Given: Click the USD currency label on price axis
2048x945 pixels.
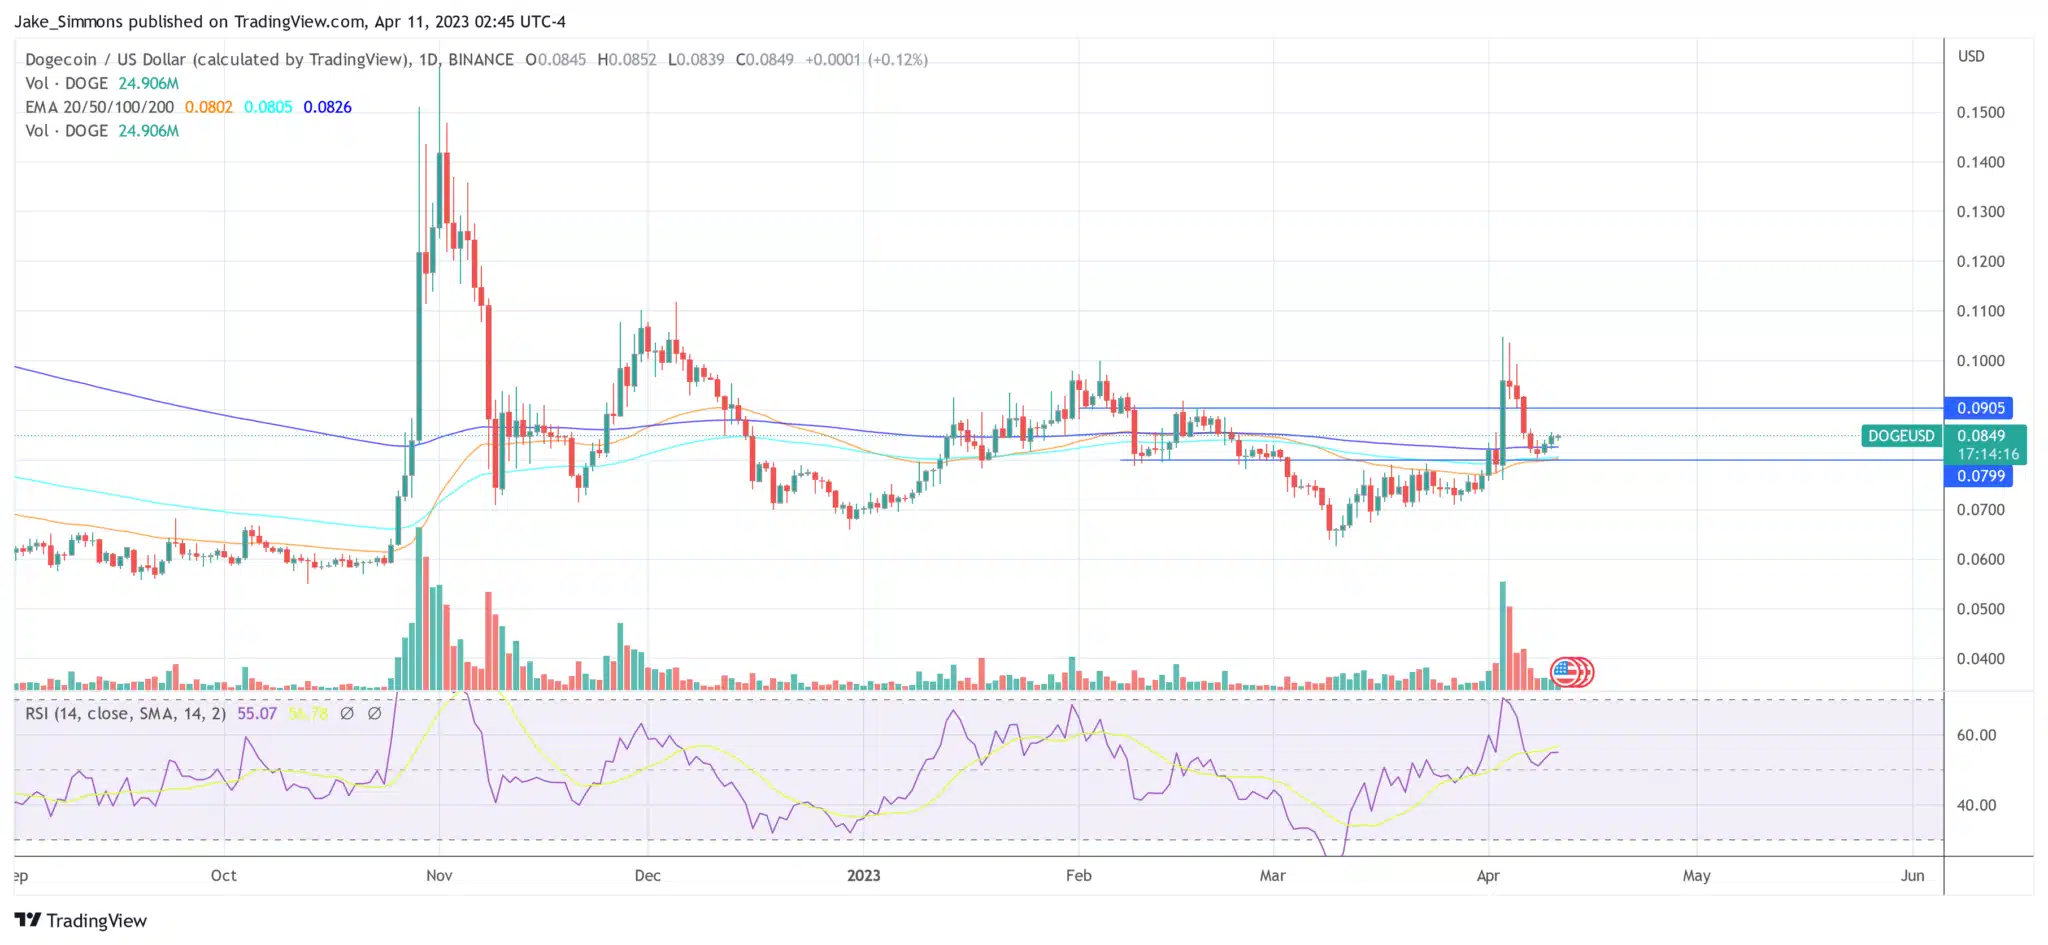Looking at the screenshot, I should pos(1971,57).
